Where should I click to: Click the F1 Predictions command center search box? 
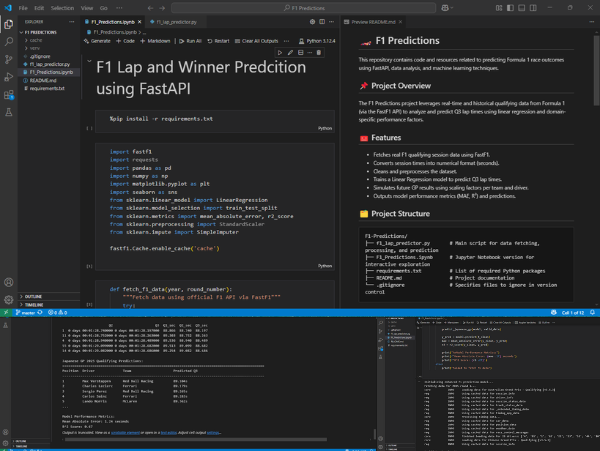(303, 8)
